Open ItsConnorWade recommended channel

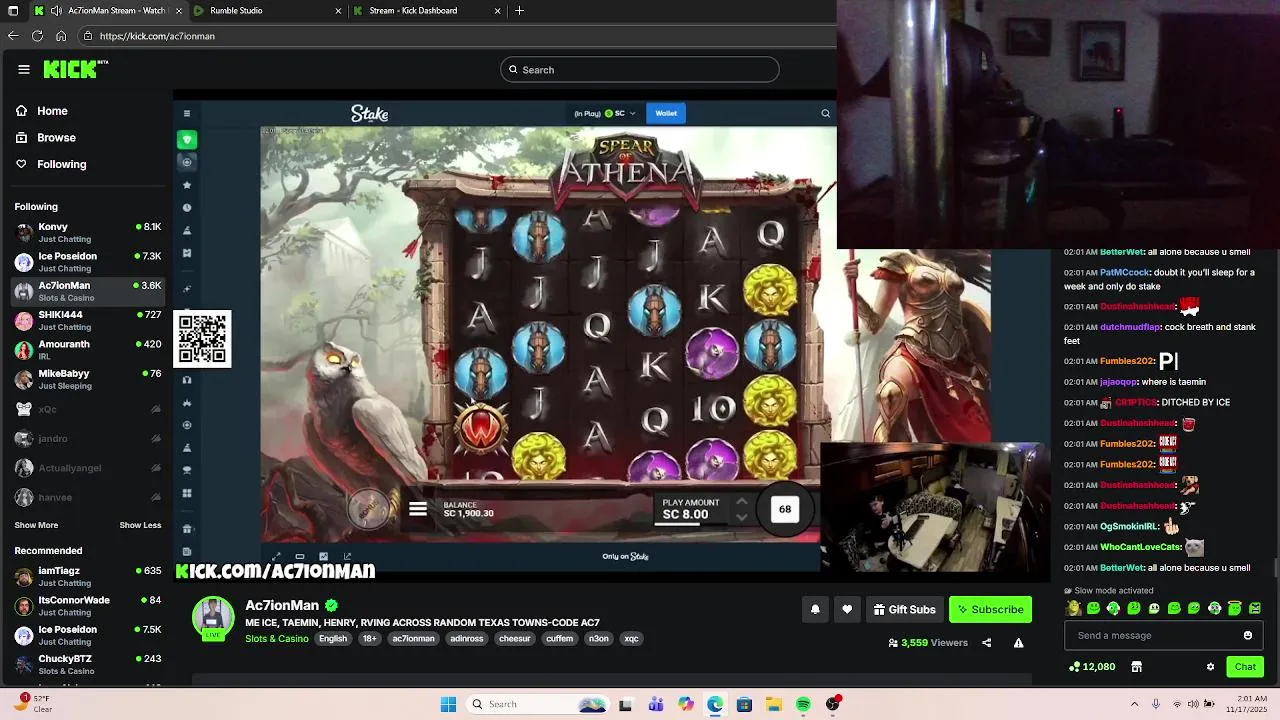(88, 606)
